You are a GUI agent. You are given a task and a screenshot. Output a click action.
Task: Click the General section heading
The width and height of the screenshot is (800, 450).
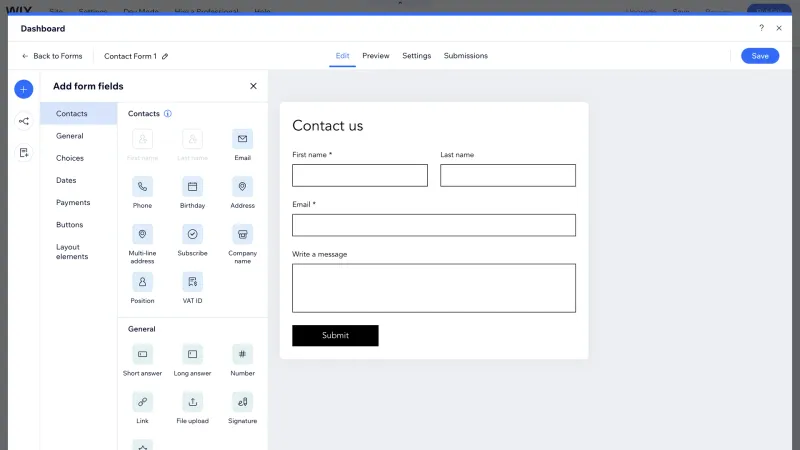pyautogui.click(x=141, y=329)
